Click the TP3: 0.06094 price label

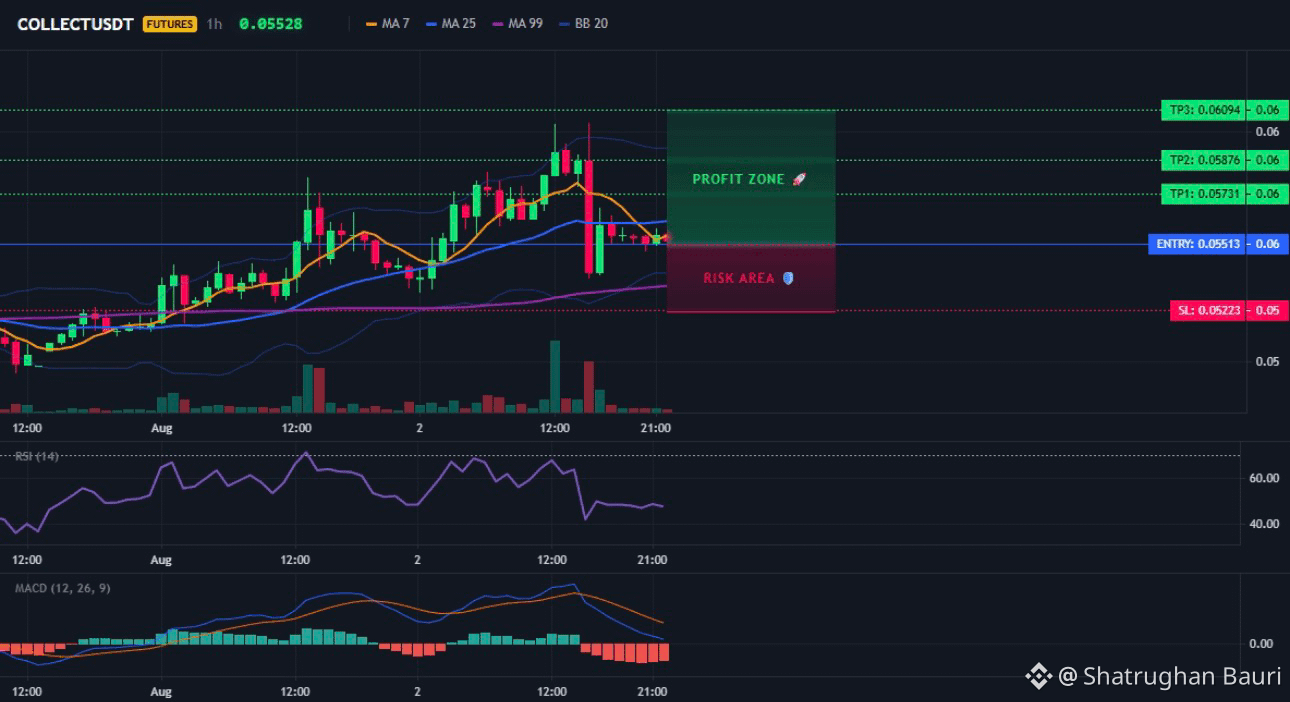pos(1204,110)
